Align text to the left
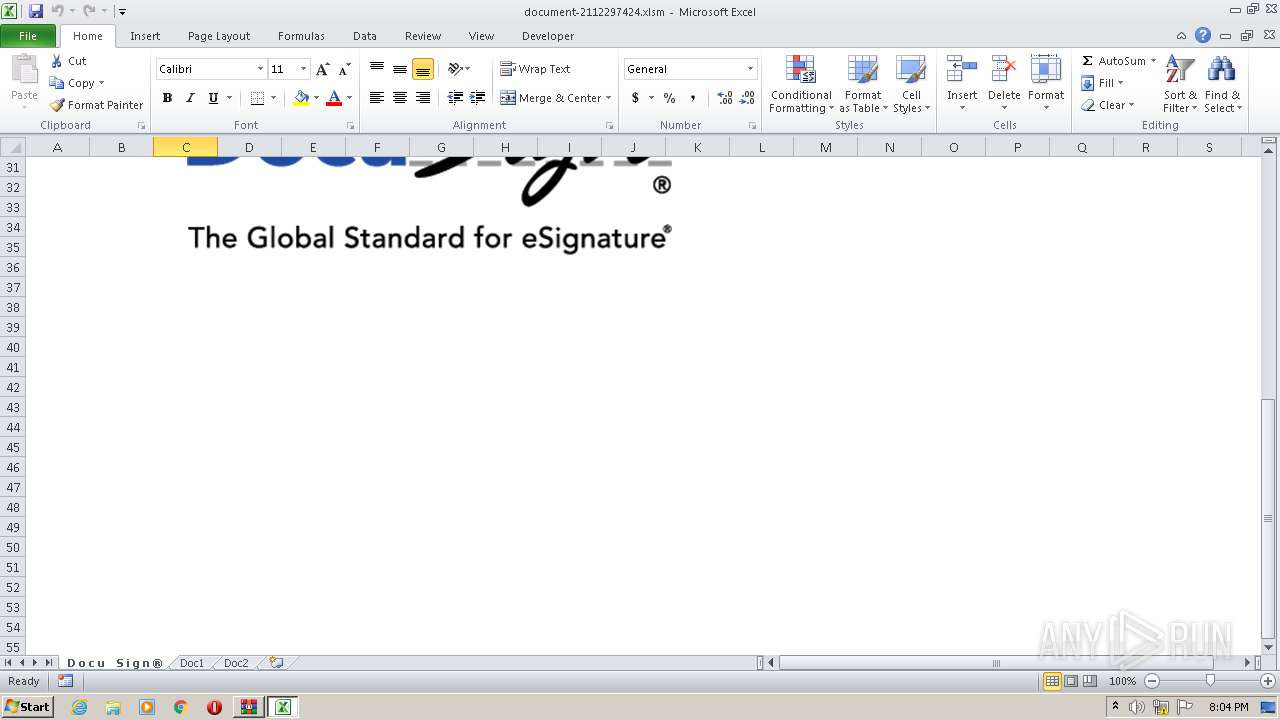1280x720 pixels. point(377,98)
